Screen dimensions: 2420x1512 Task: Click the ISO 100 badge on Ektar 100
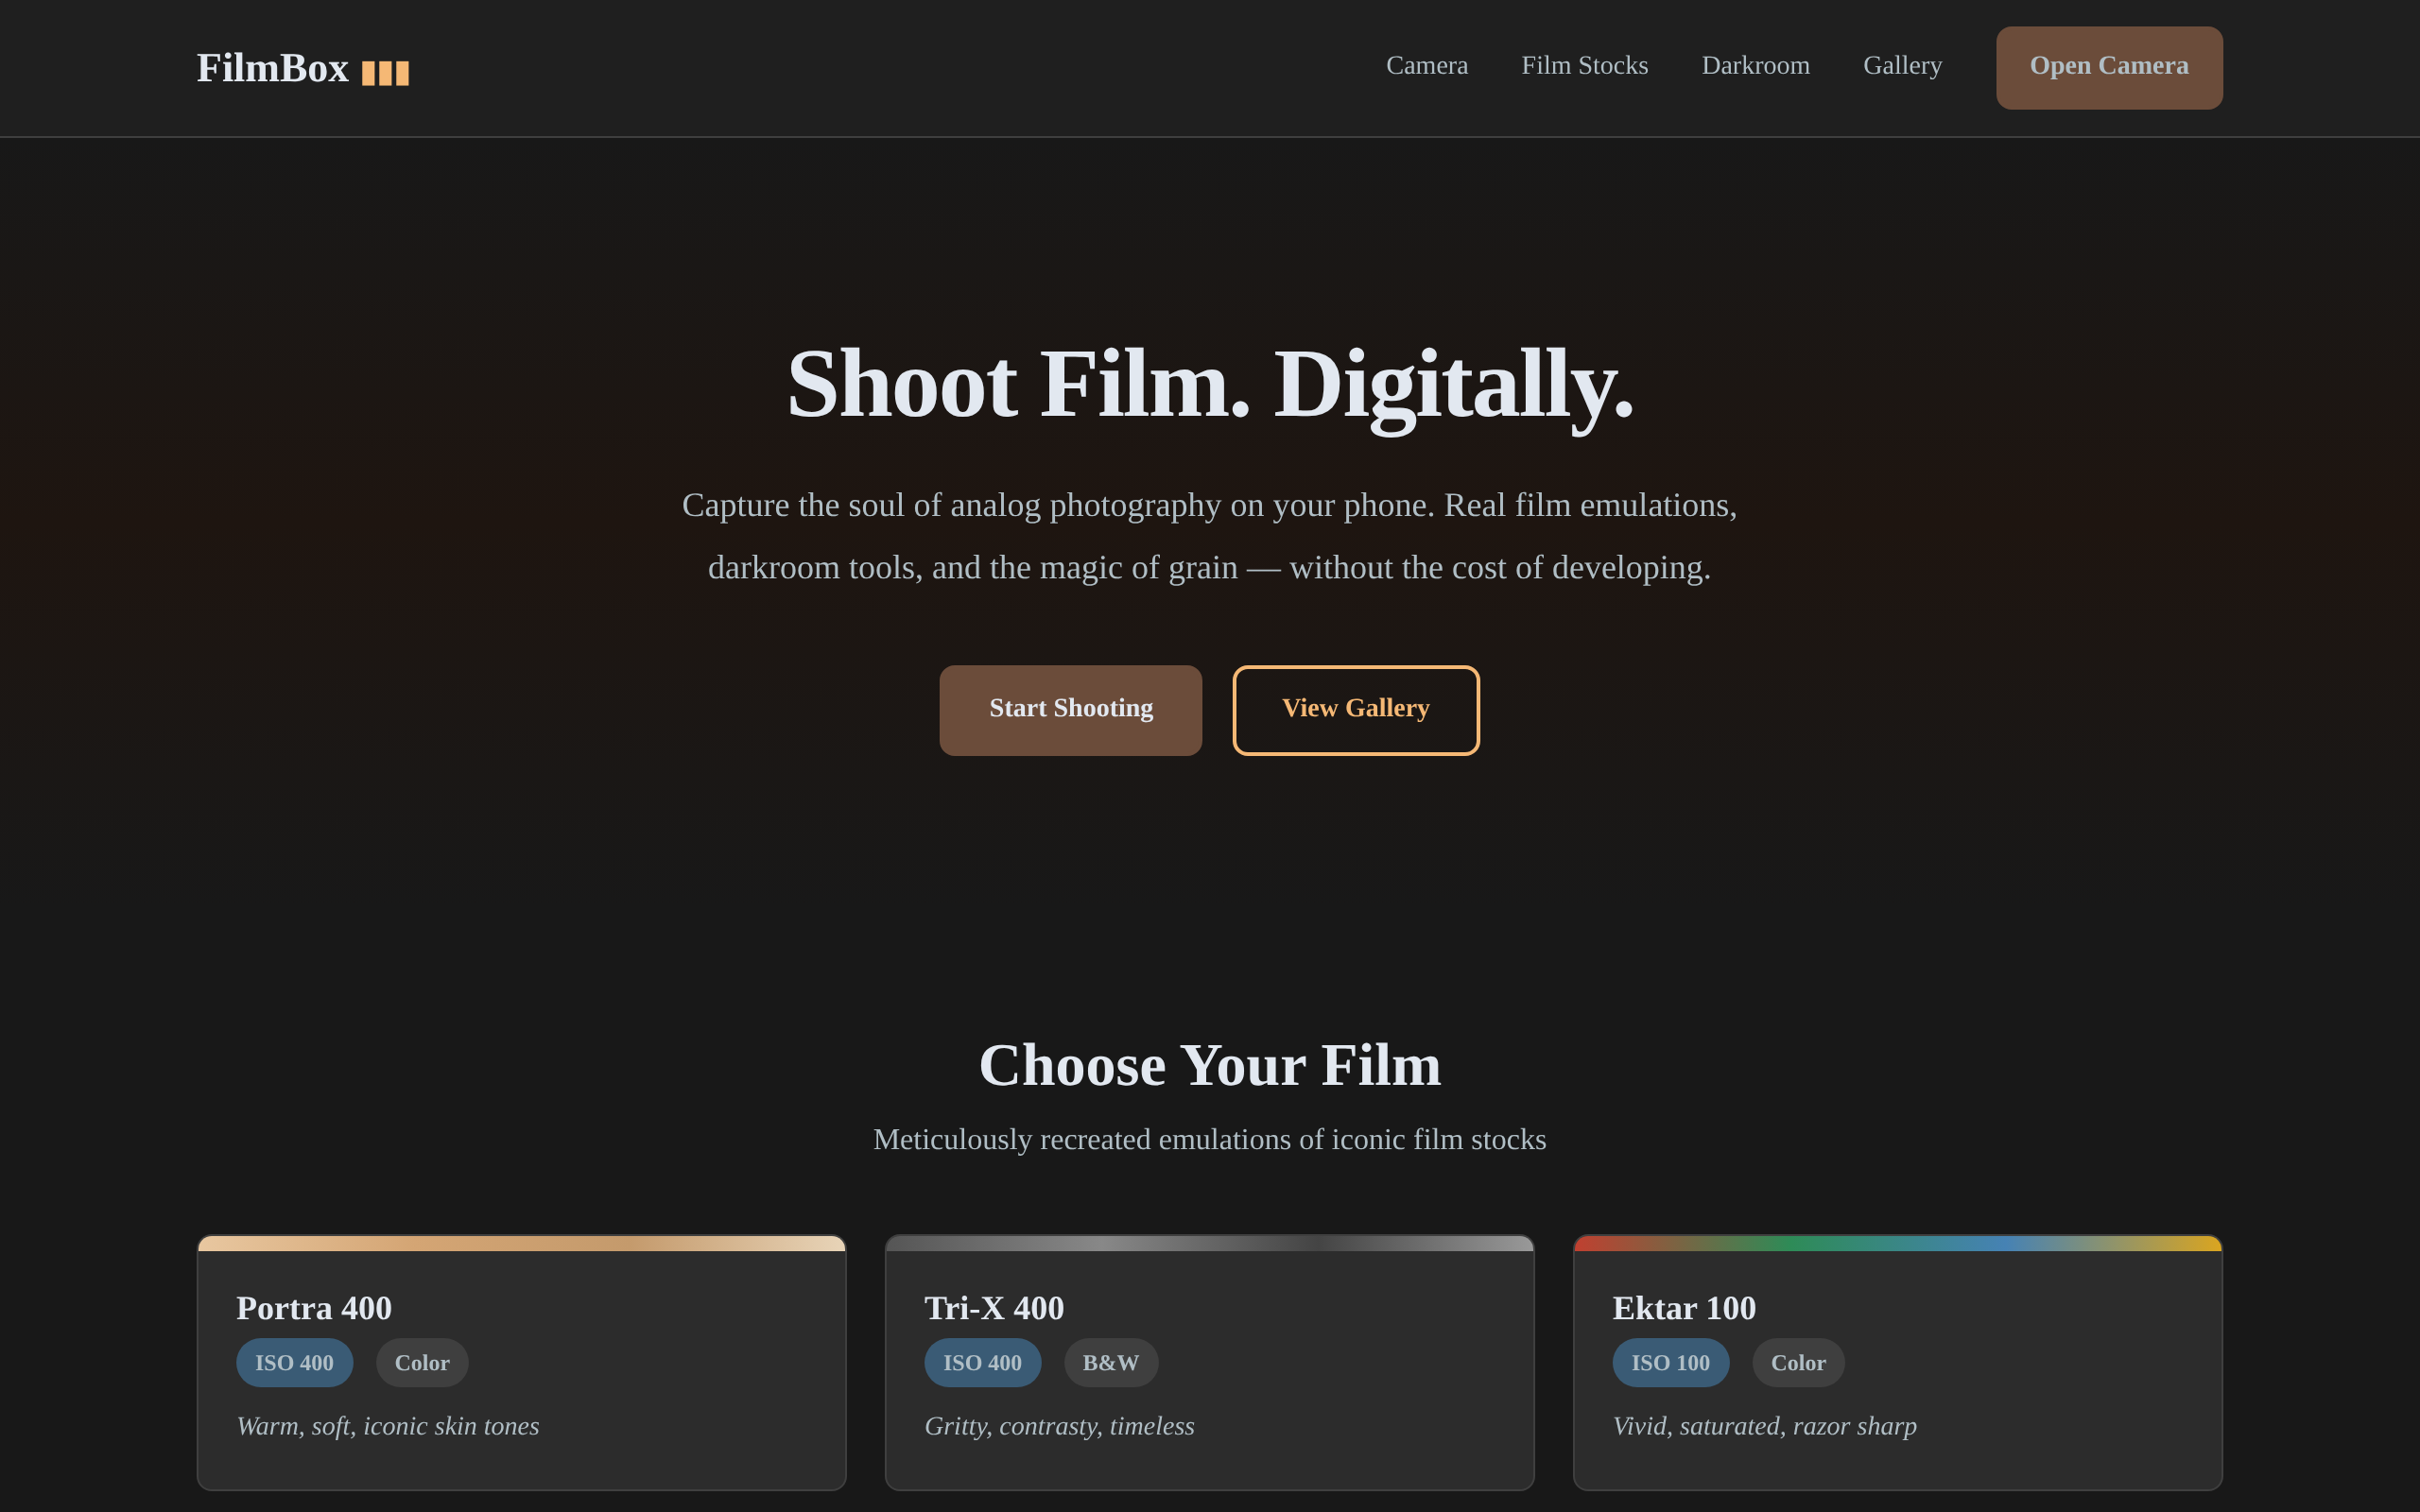1670,1362
